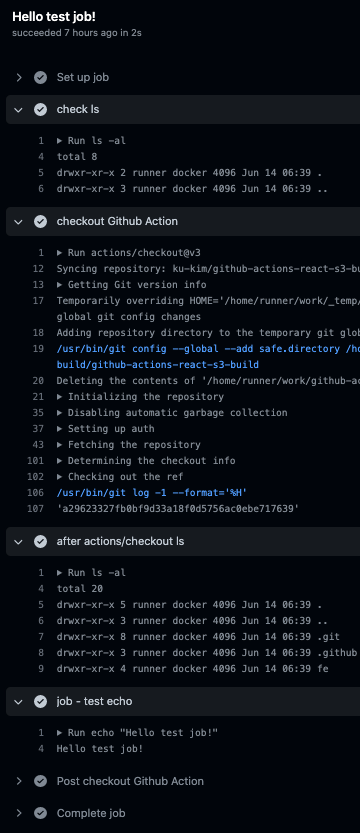The width and height of the screenshot is (360, 833).
Task: Click the 'total 8' log line
Action: coord(77,157)
